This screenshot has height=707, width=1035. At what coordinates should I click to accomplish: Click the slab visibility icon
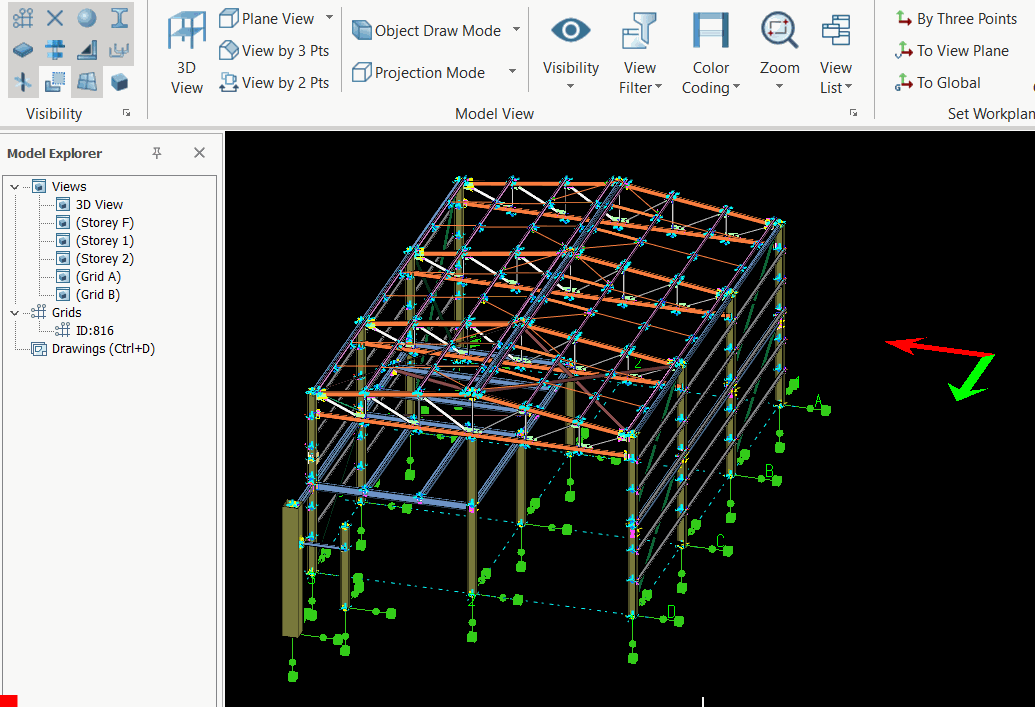(23, 50)
